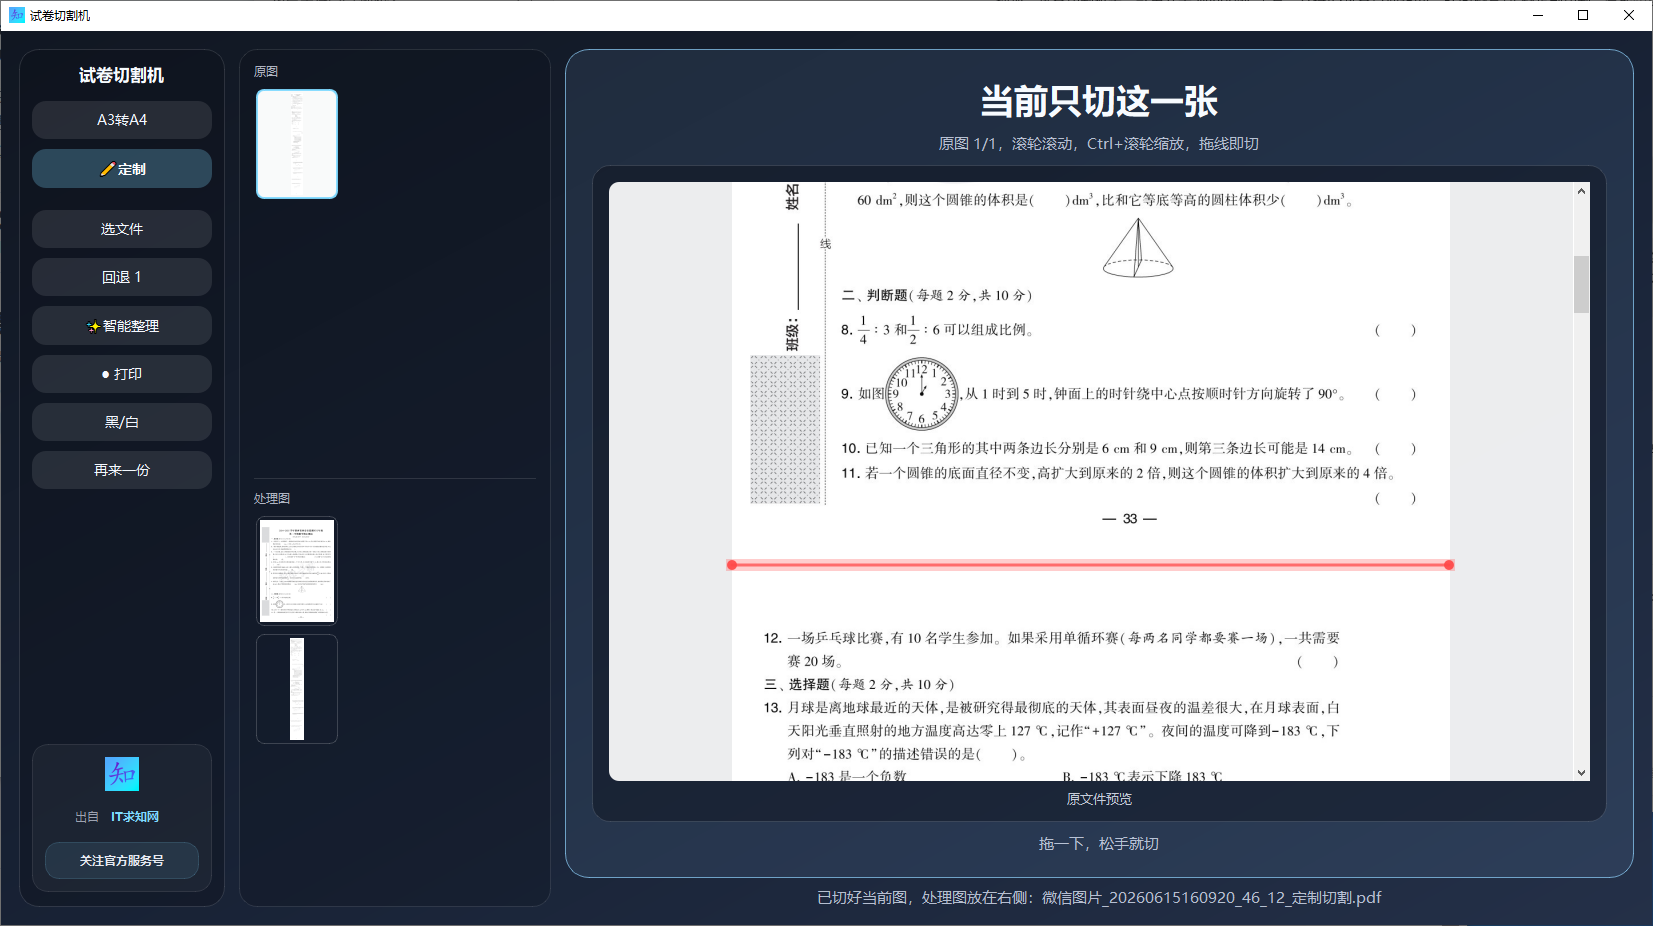Close the 试卷切割机 window
This screenshot has width=1653, height=926.
click(1629, 15)
